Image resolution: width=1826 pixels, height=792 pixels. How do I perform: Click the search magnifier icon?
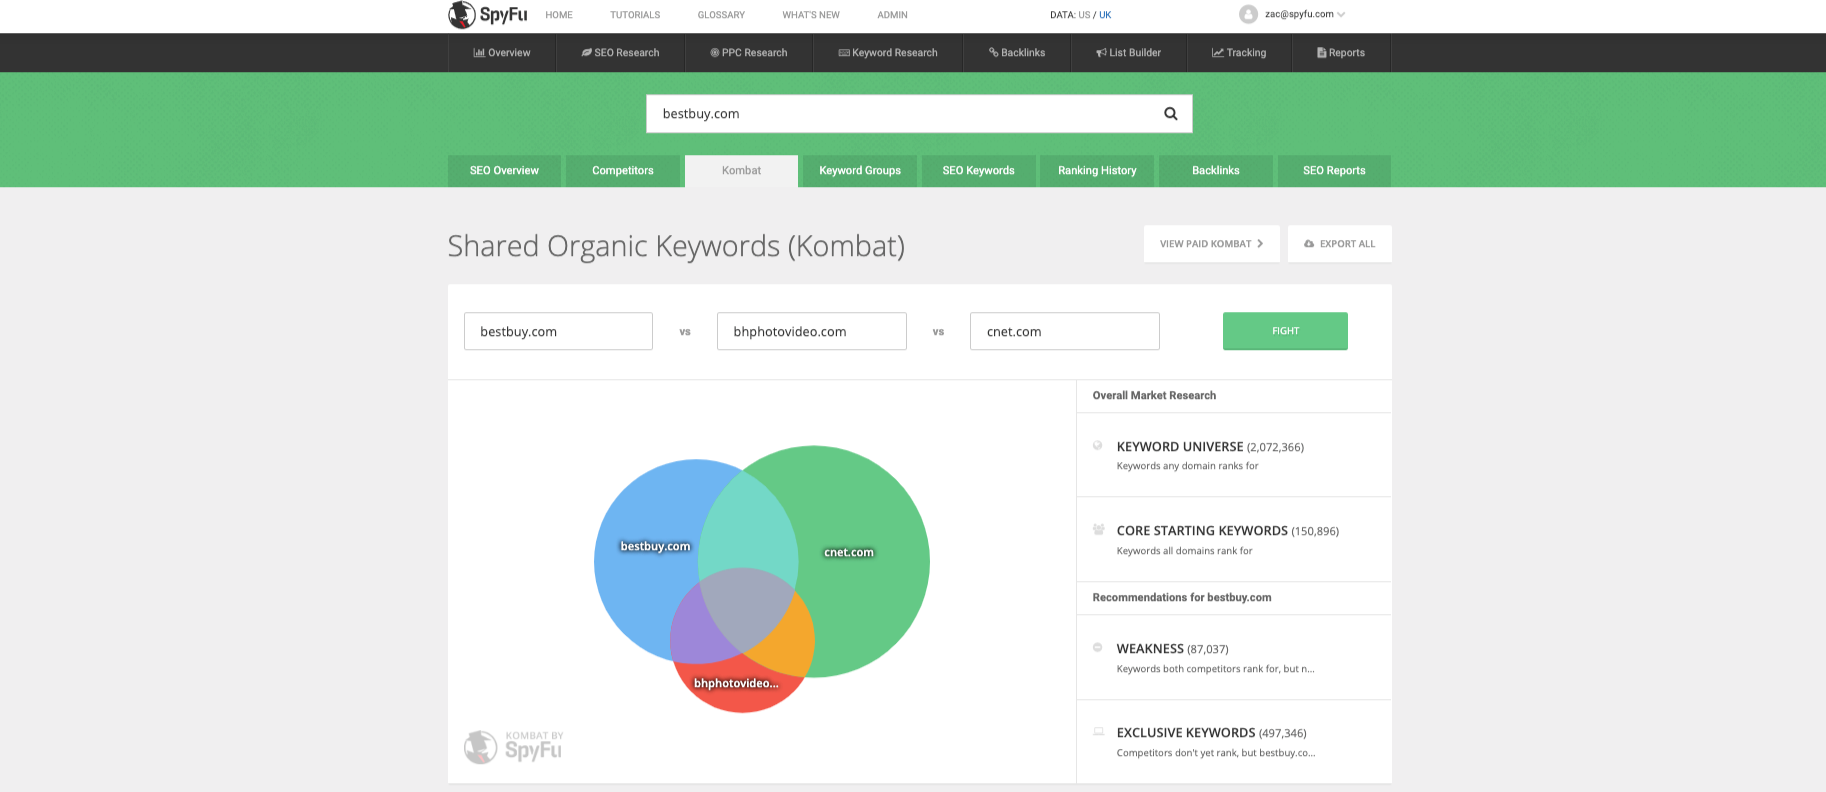coord(1171,114)
